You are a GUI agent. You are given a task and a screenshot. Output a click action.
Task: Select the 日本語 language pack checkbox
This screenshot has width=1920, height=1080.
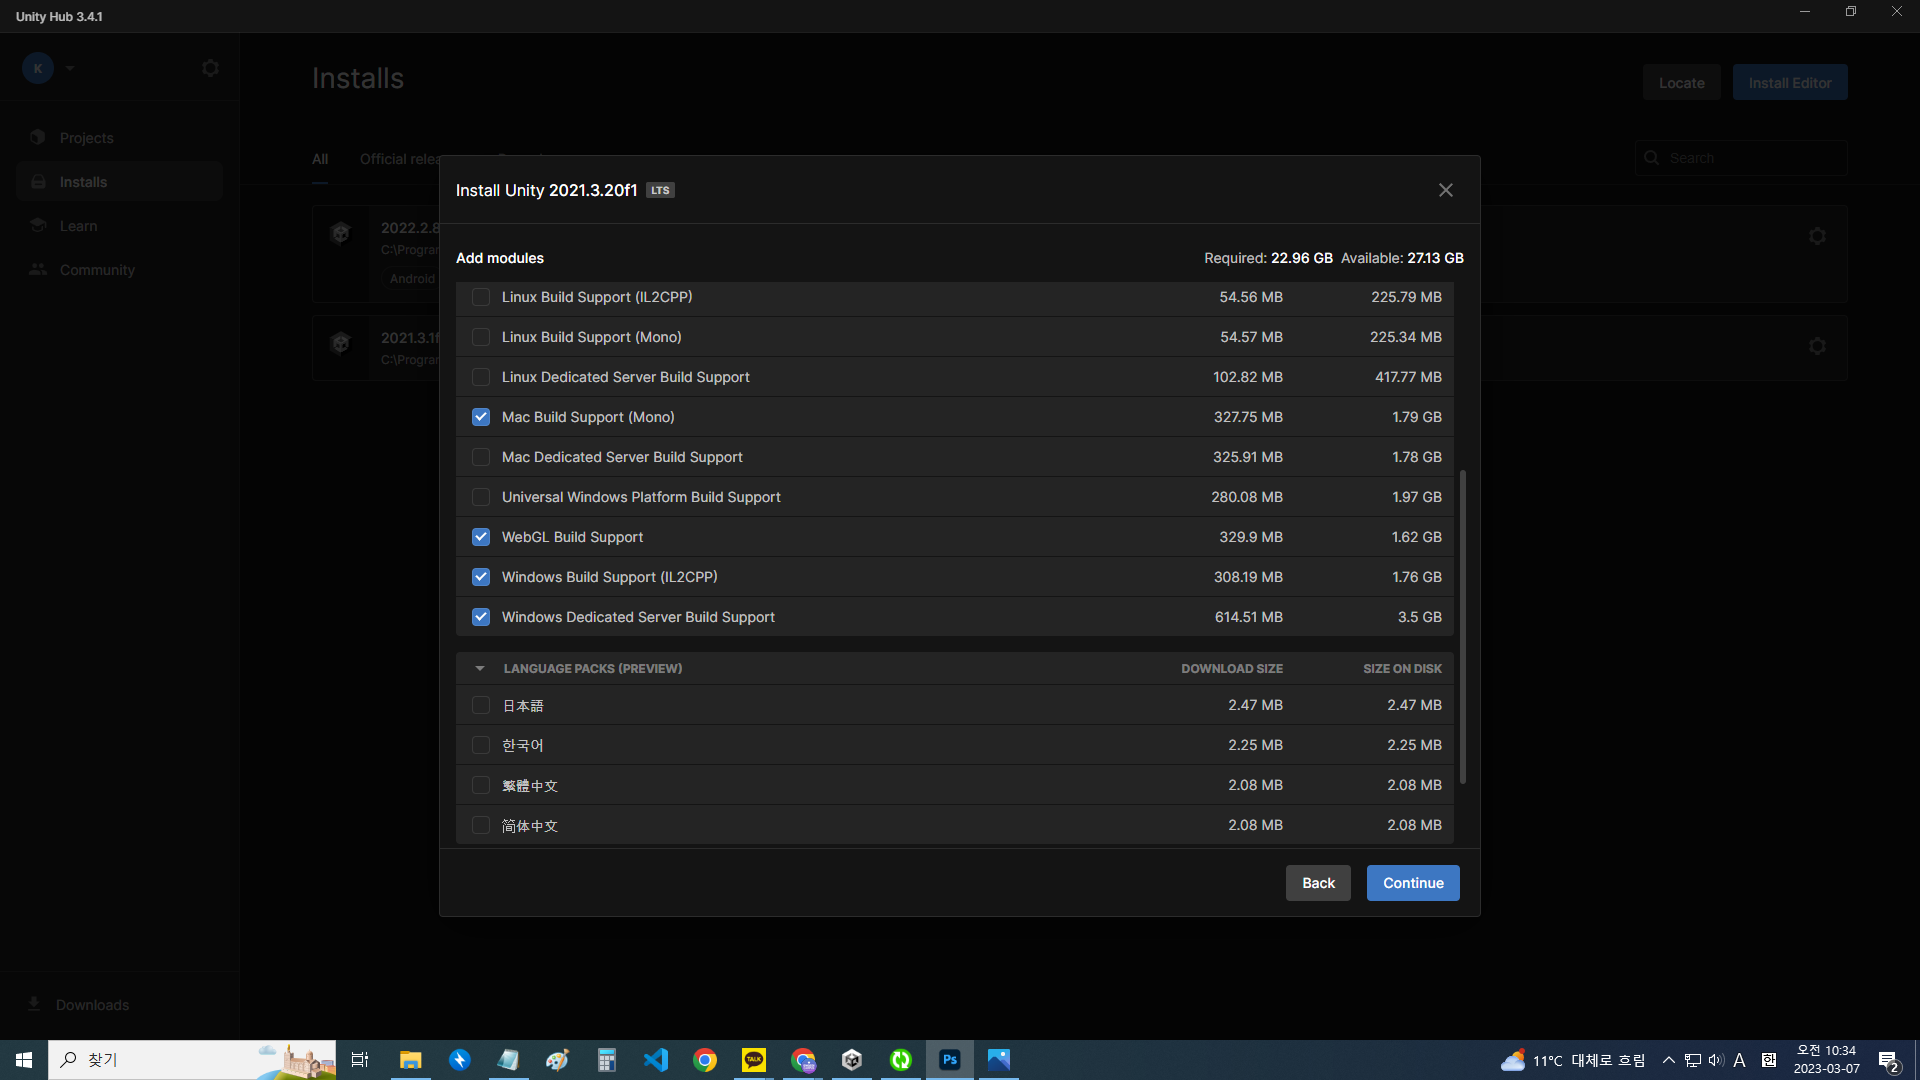point(481,705)
